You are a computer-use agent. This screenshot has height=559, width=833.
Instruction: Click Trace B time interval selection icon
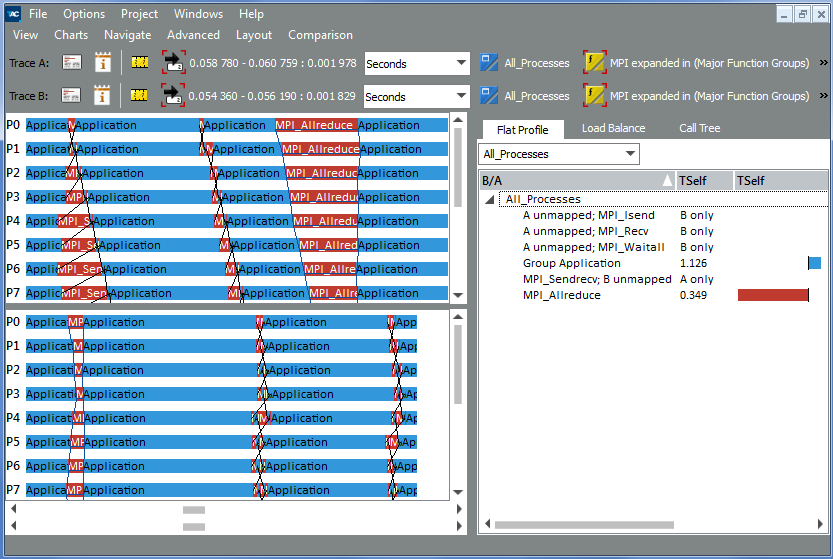(174, 96)
